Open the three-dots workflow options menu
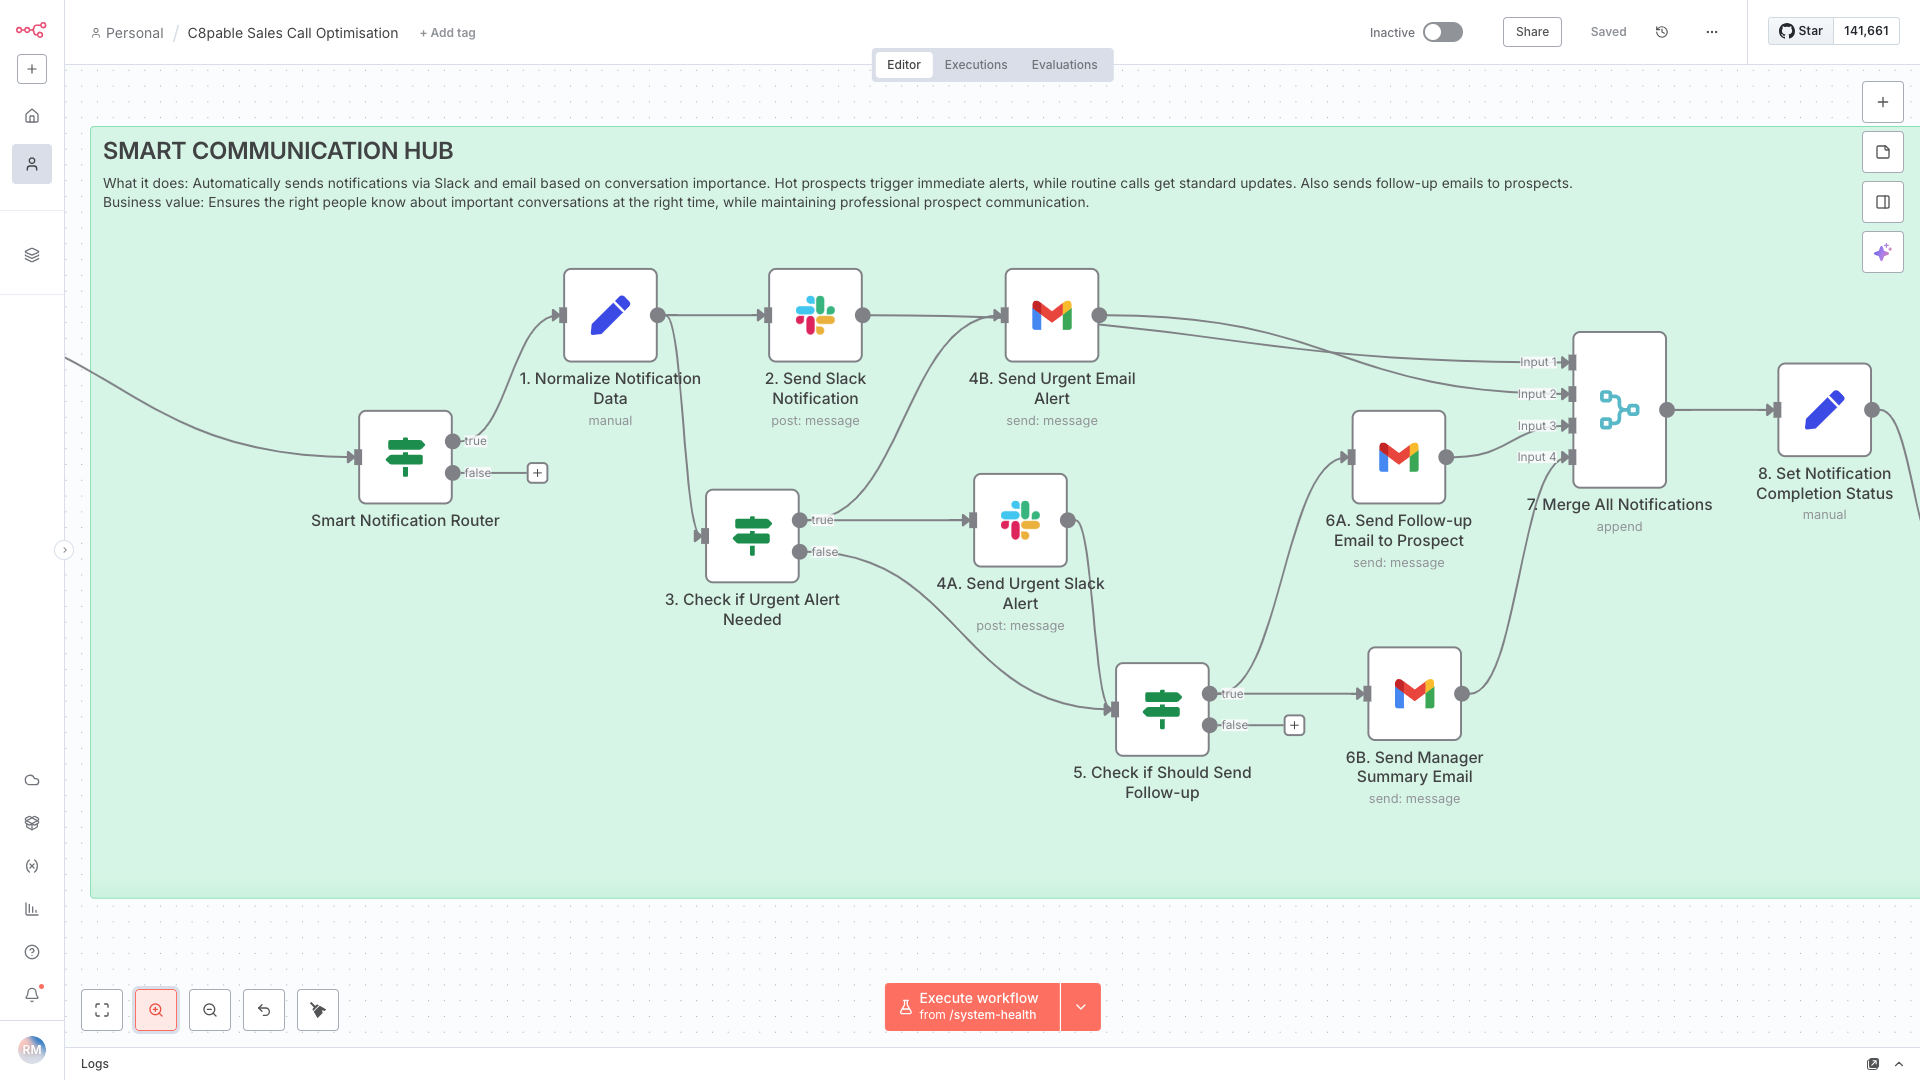Viewport: 1920px width, 1080px height. point(1712,32)
